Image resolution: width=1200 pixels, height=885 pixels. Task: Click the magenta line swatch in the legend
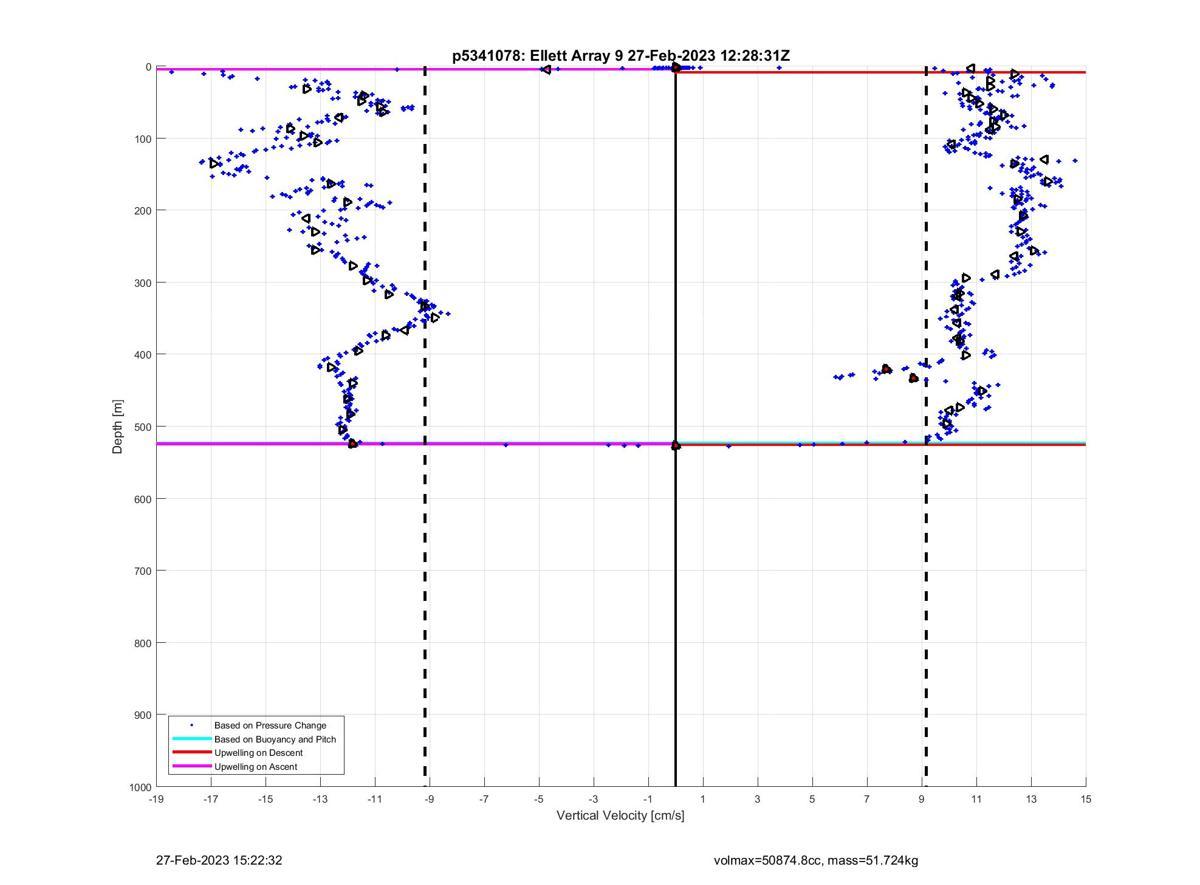coord(191,767)
